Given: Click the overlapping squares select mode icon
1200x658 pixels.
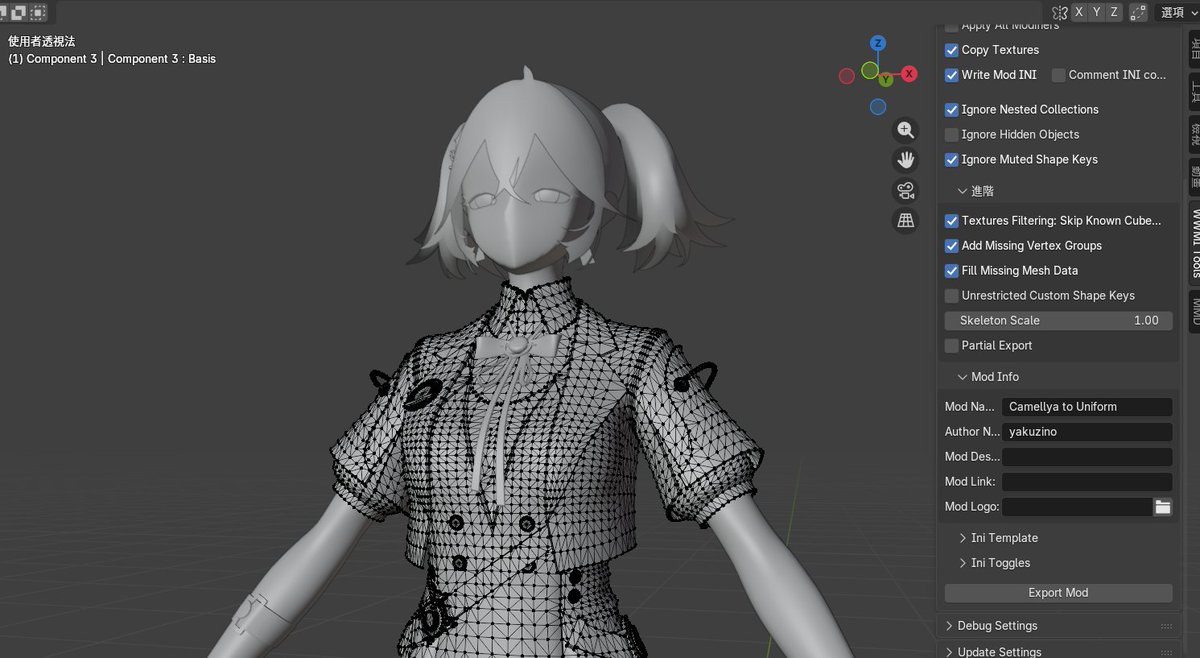Looking at the screenshot, I should [20, 12].
